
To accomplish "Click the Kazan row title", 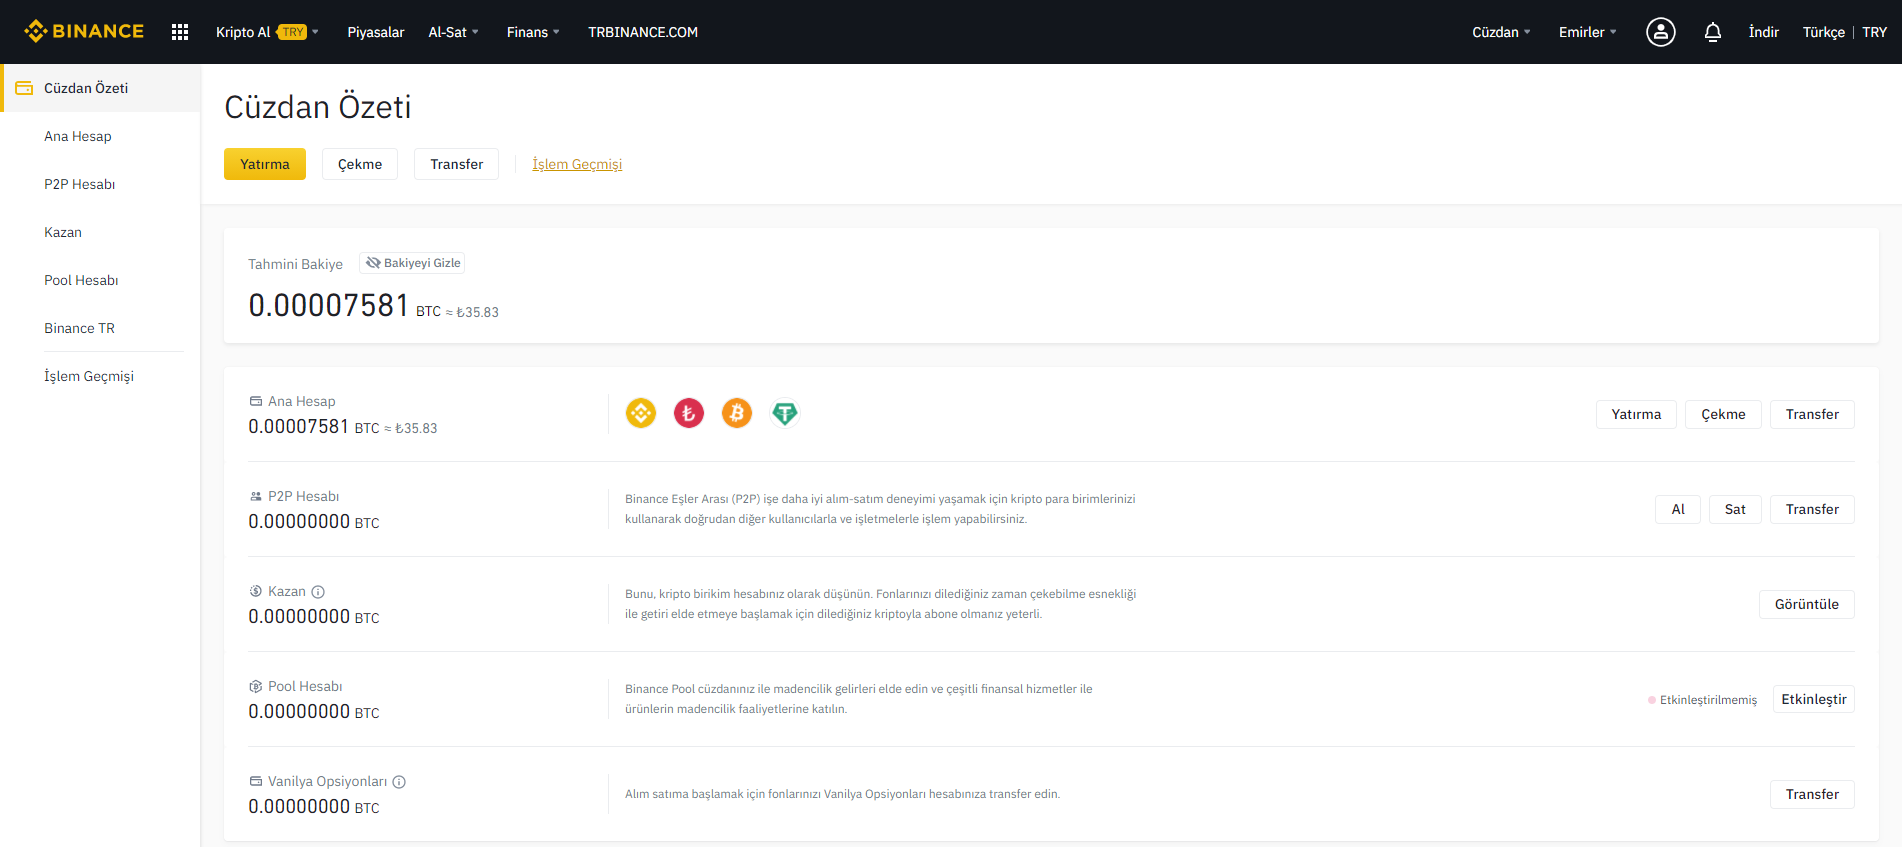I will tap(287, 591).
